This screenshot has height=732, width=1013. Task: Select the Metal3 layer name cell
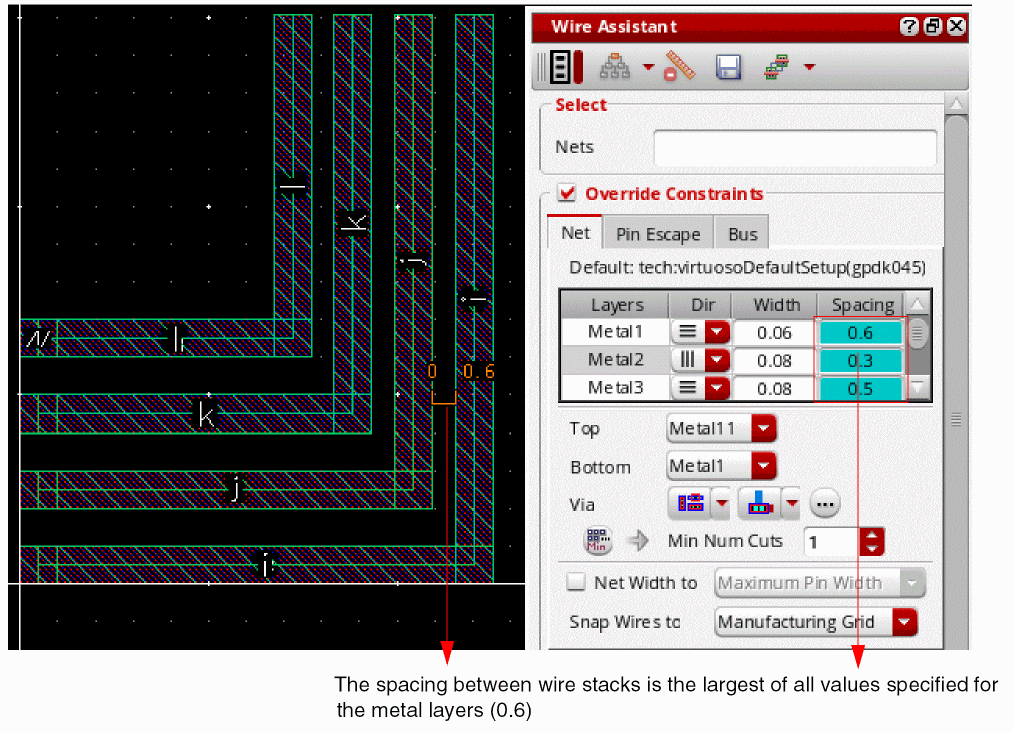click(x=615, y=388)
